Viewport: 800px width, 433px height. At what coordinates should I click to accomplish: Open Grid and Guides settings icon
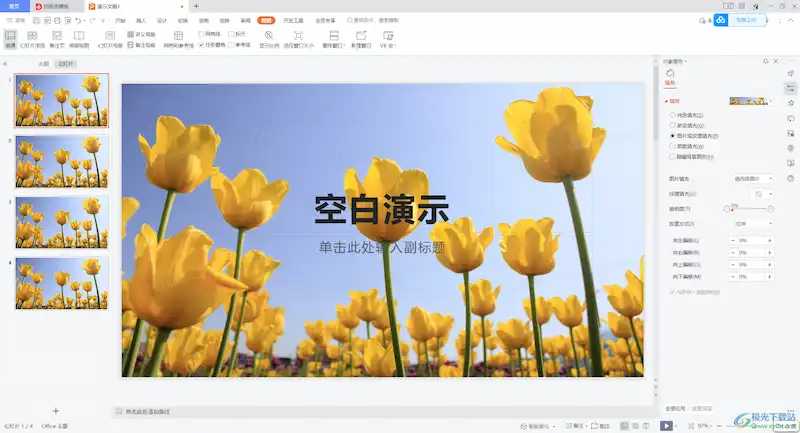(178, 36)
